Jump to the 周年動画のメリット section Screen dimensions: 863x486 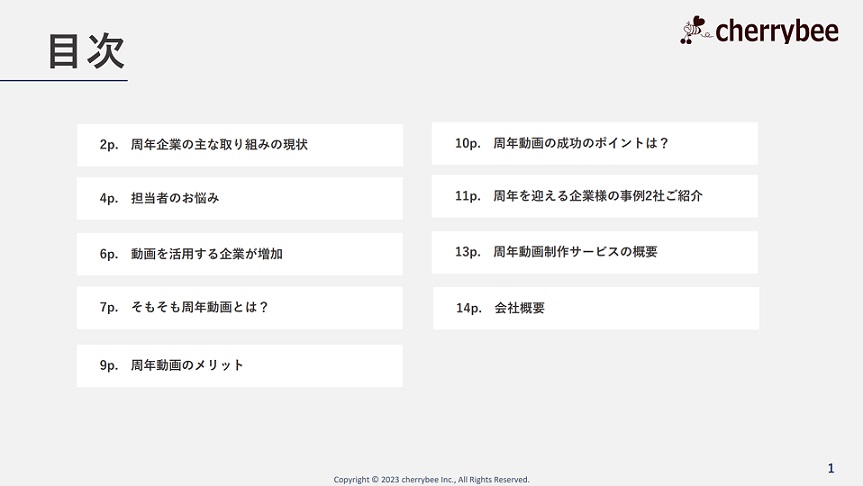pos(239,365)
